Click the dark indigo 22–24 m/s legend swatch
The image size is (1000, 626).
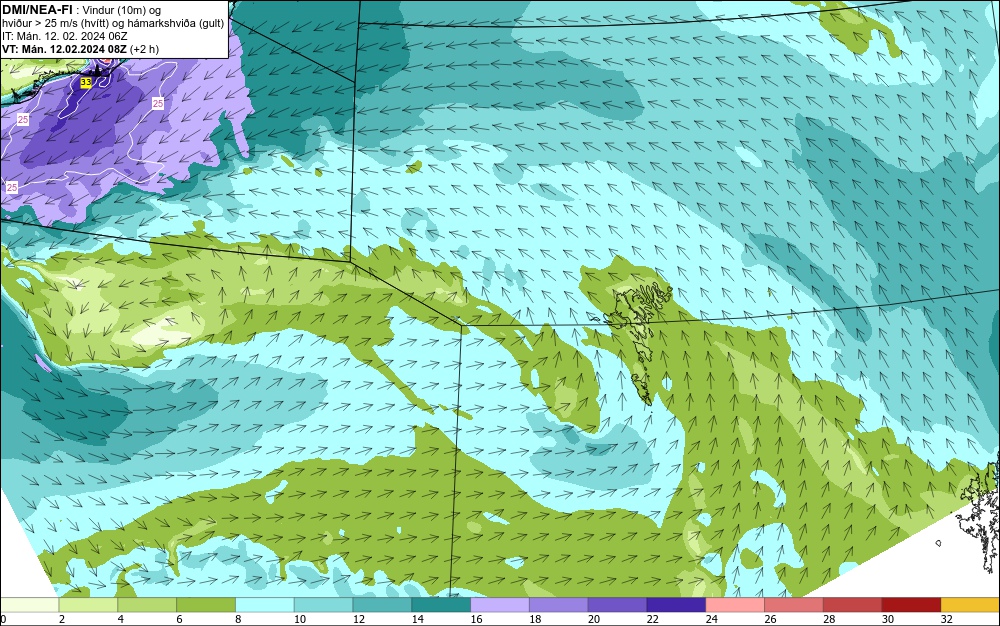click(676, 605)
